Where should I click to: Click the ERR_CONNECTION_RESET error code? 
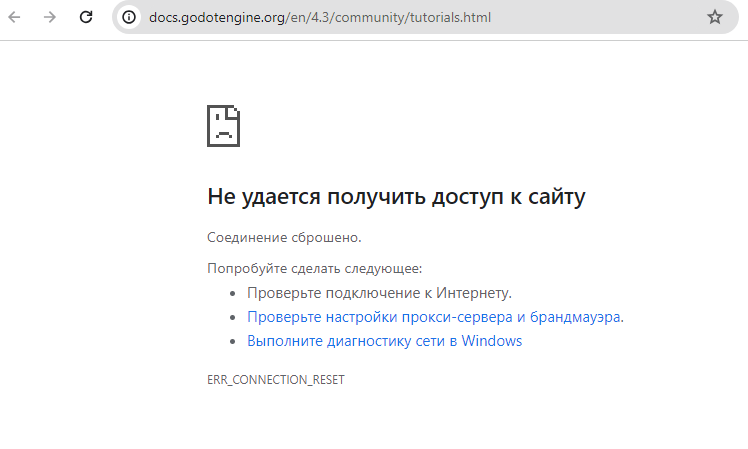pyautogui.click(x=276, y=380)
